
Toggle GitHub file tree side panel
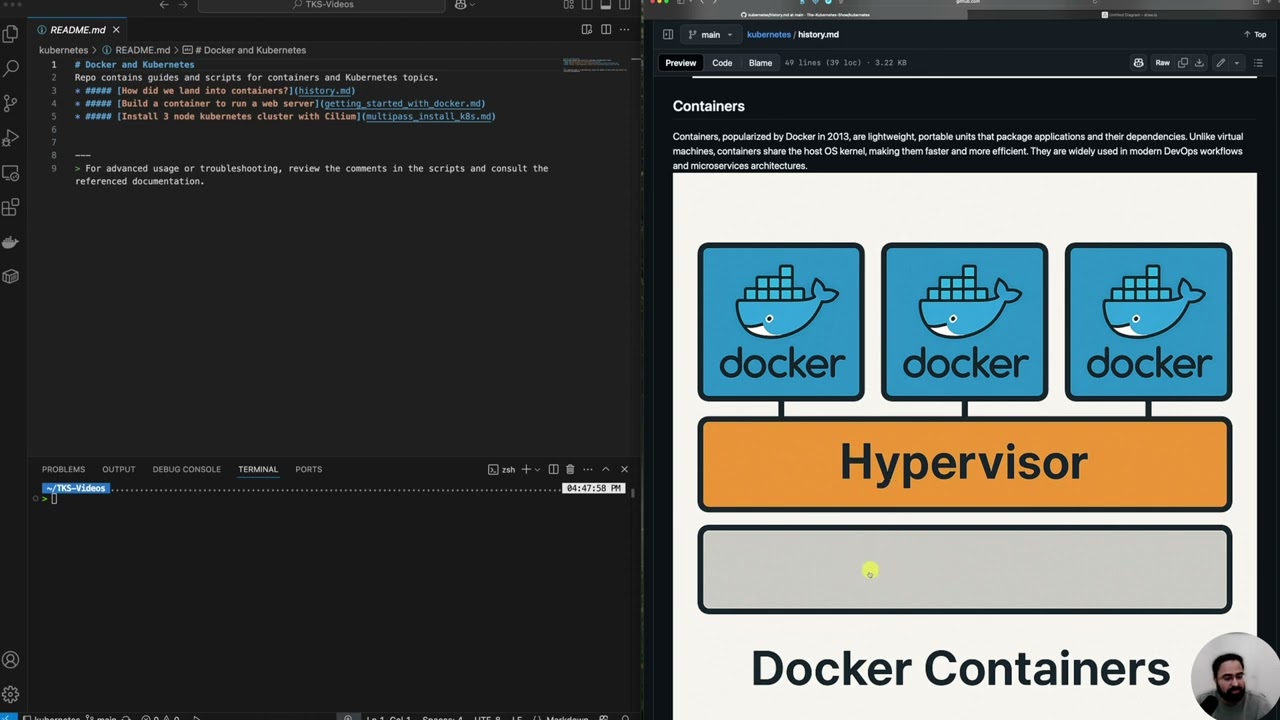click(668, 35)
